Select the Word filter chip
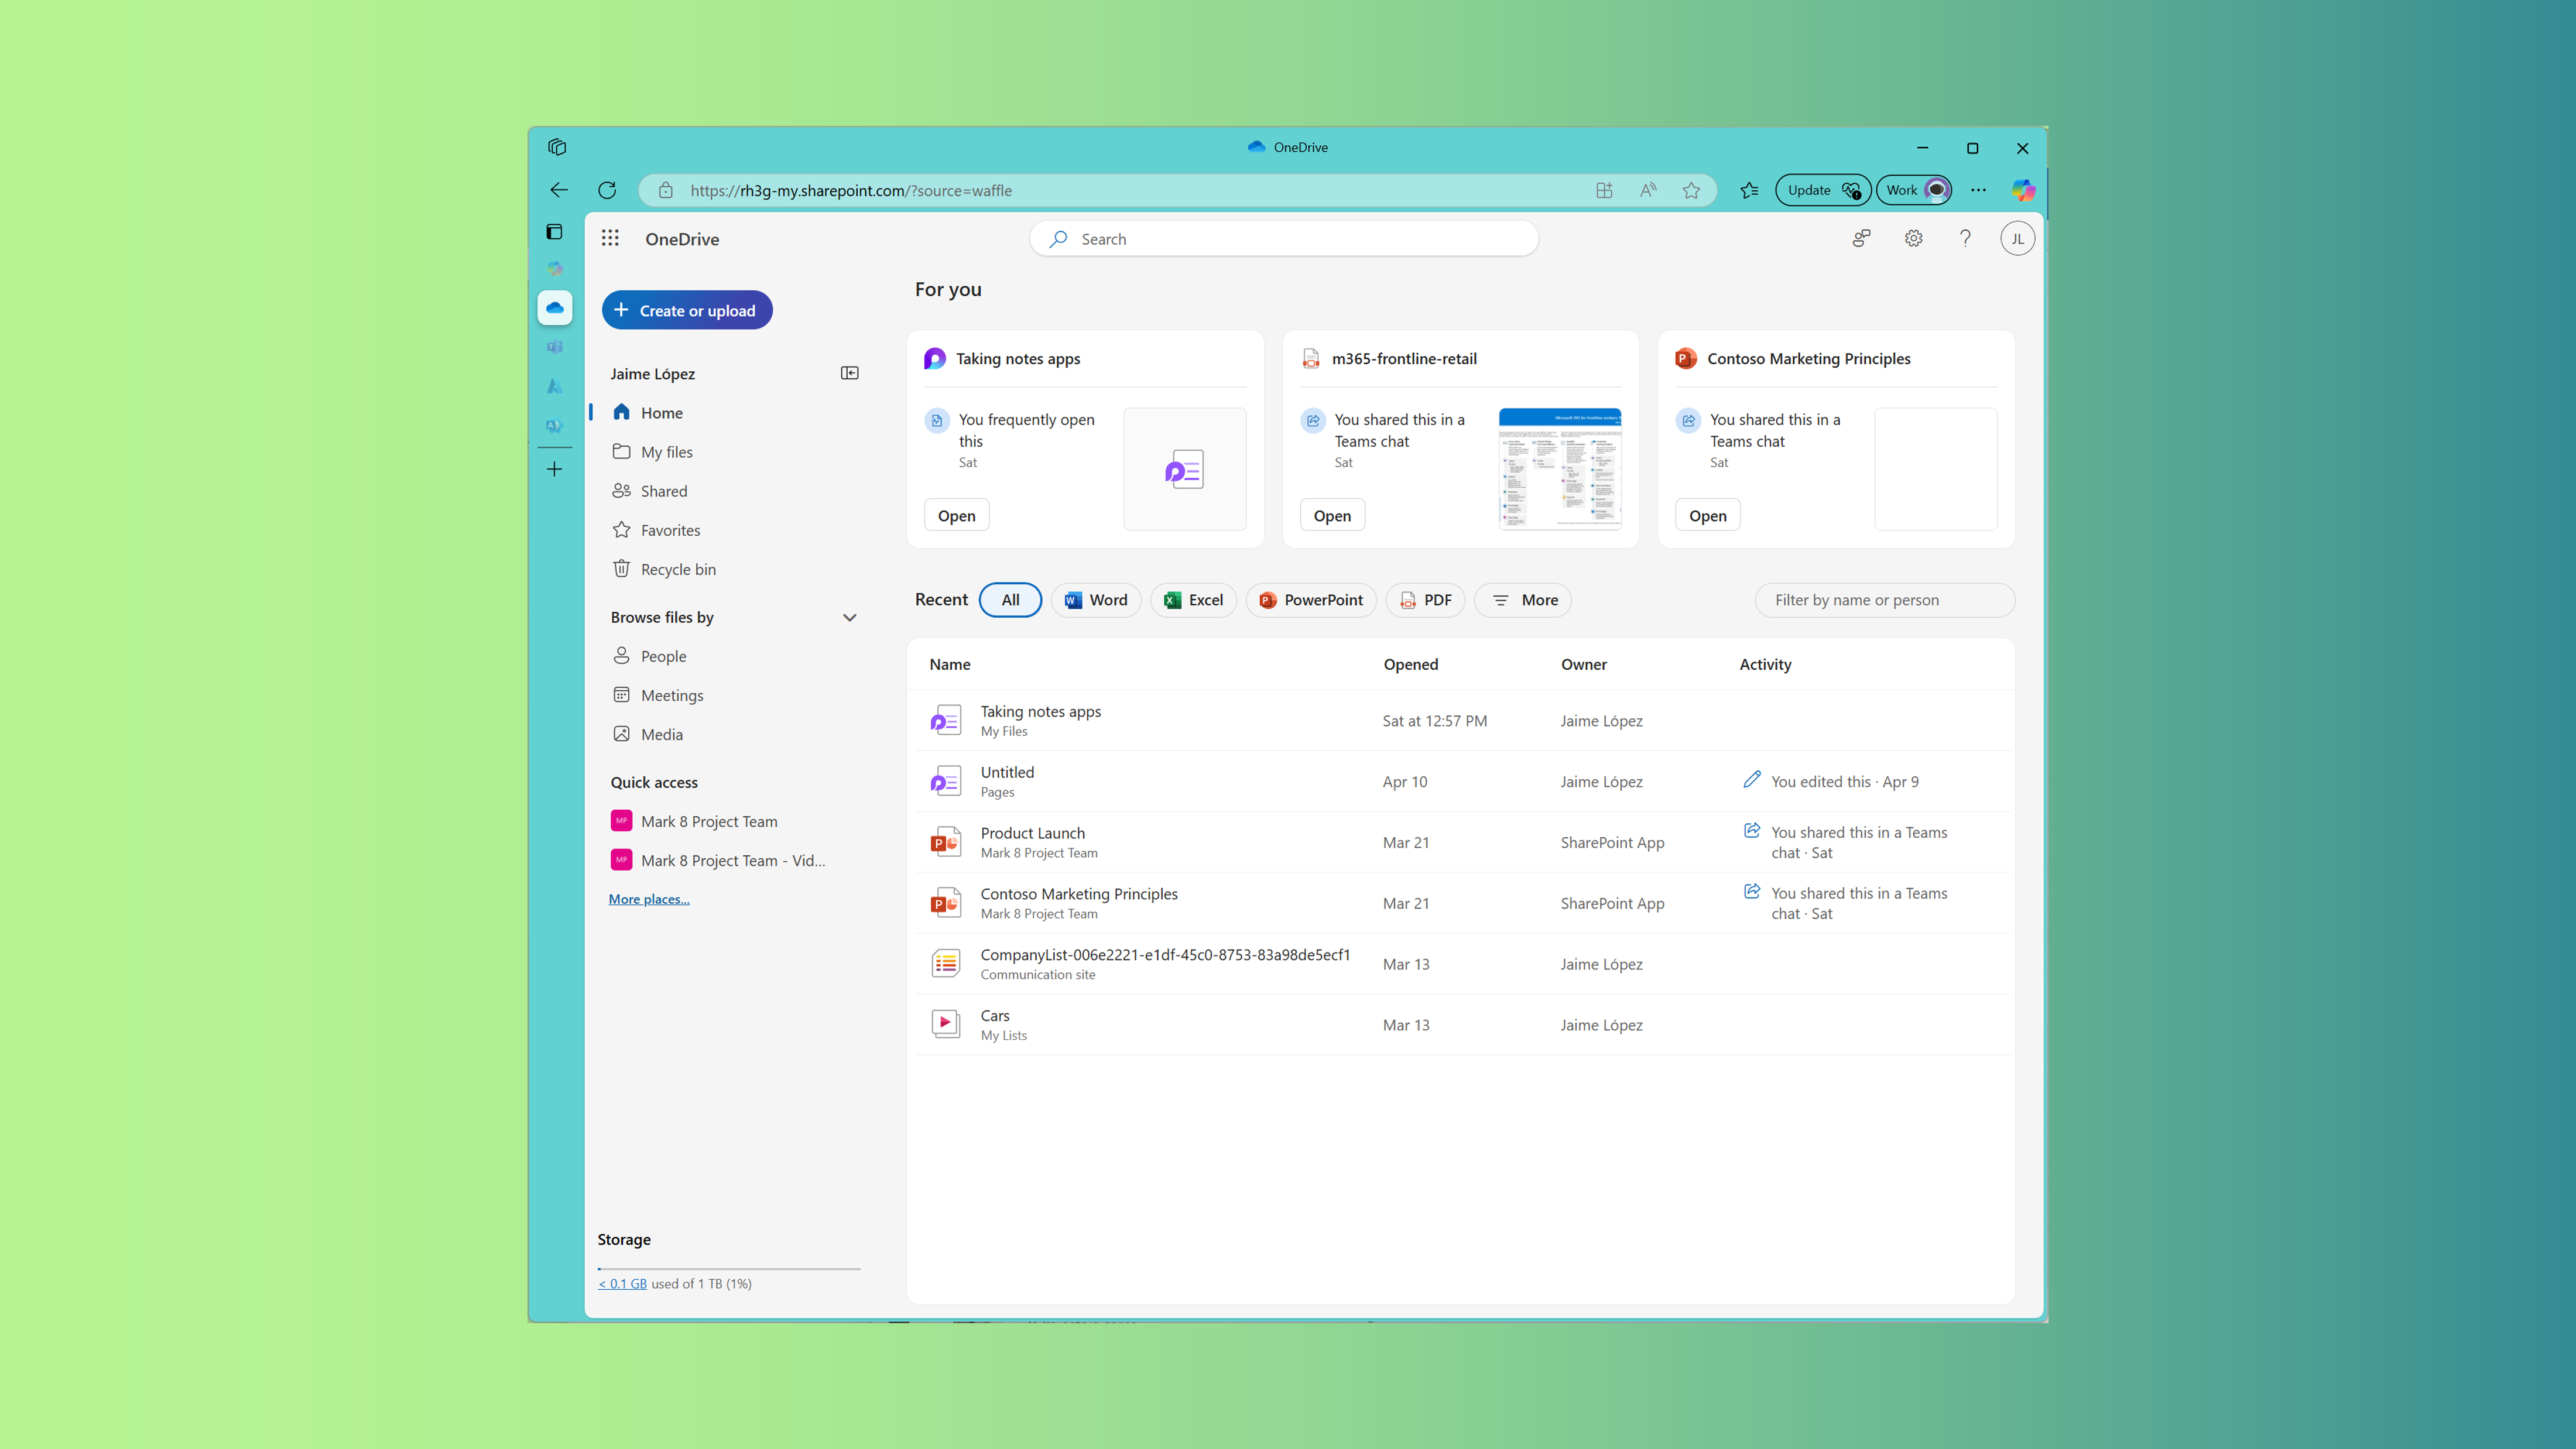2576x1449 pixels. click(1096, 600)
